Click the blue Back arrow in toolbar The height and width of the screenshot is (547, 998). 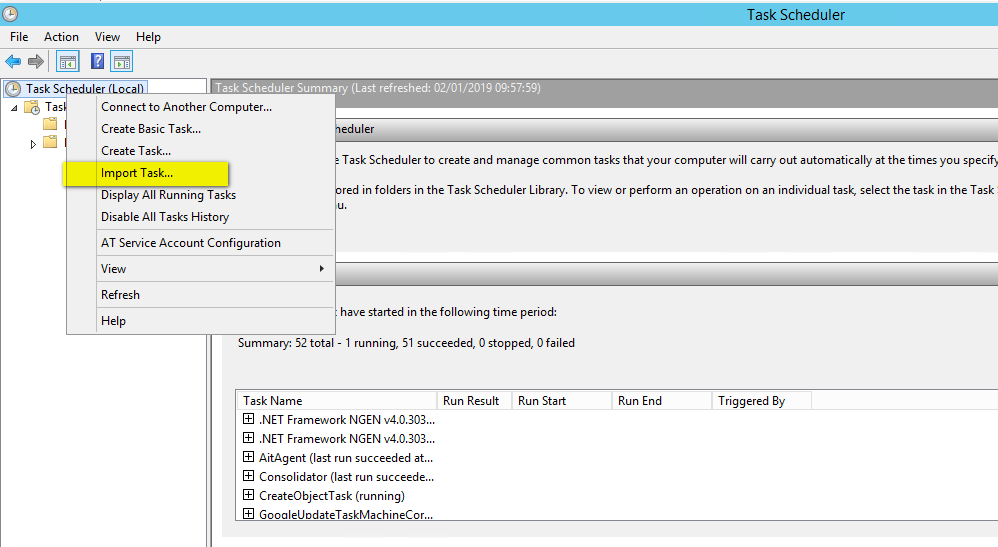click(13, 62)
